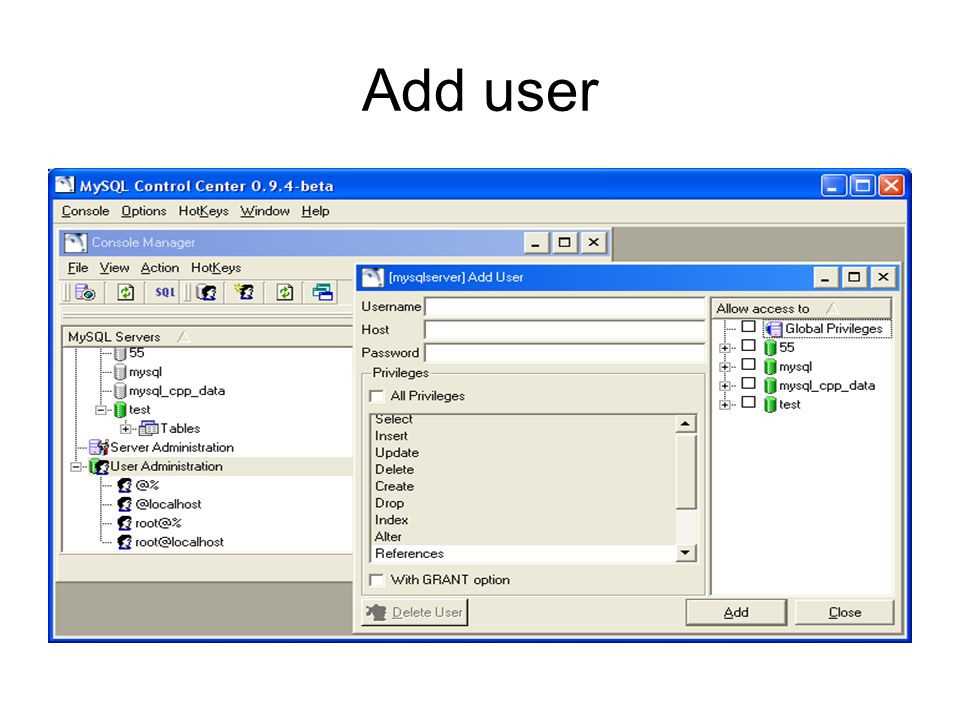Expand the test node in access list
This screenshot has height=720, width=960.
pyautogui.click(x=725, y=405)
